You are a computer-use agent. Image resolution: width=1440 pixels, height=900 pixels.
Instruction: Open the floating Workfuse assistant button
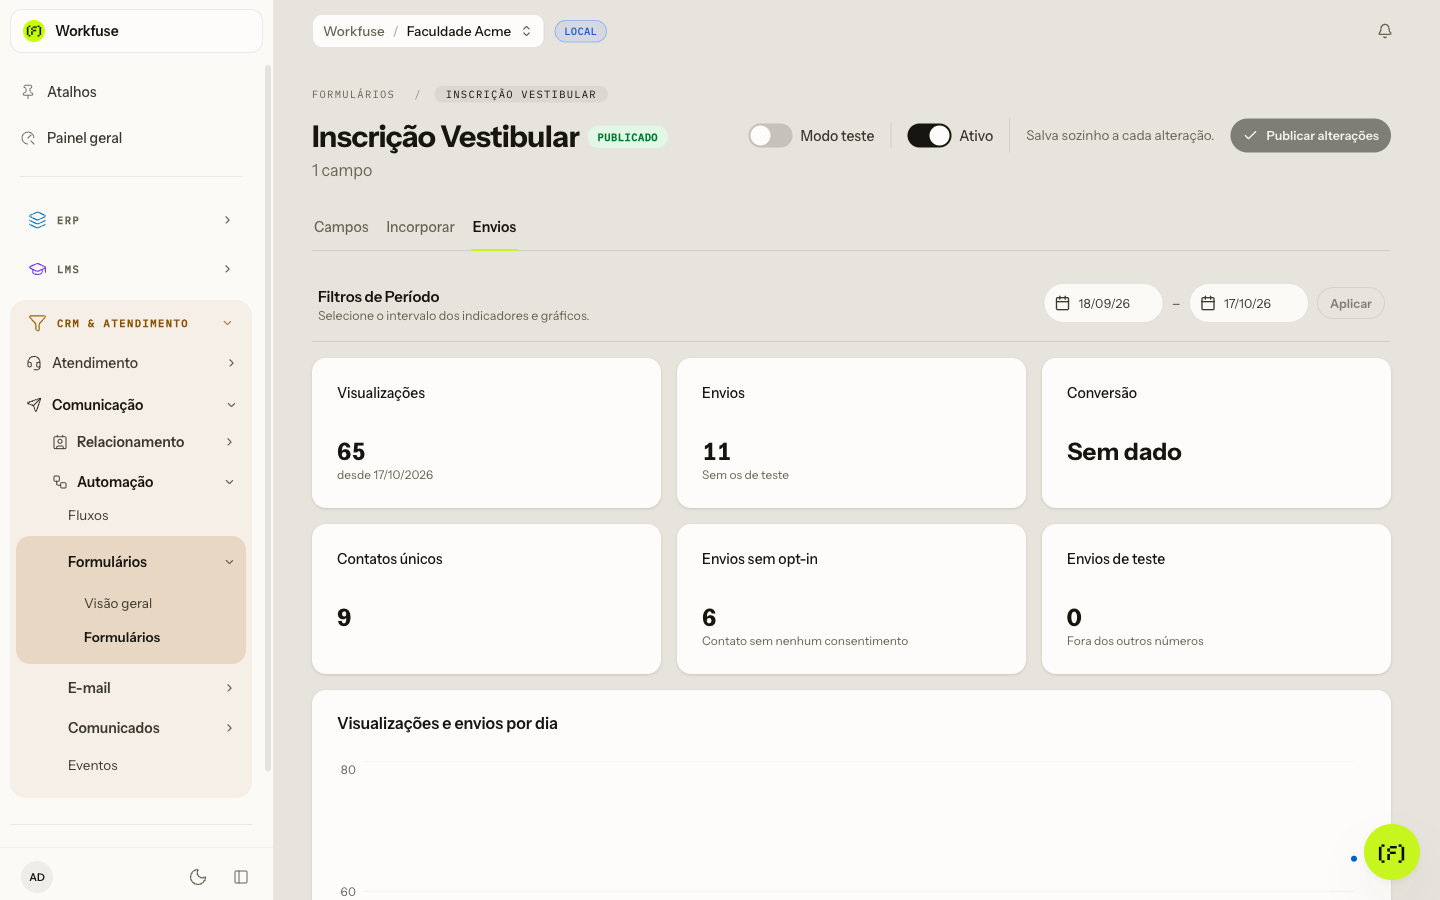(1391, 852)
